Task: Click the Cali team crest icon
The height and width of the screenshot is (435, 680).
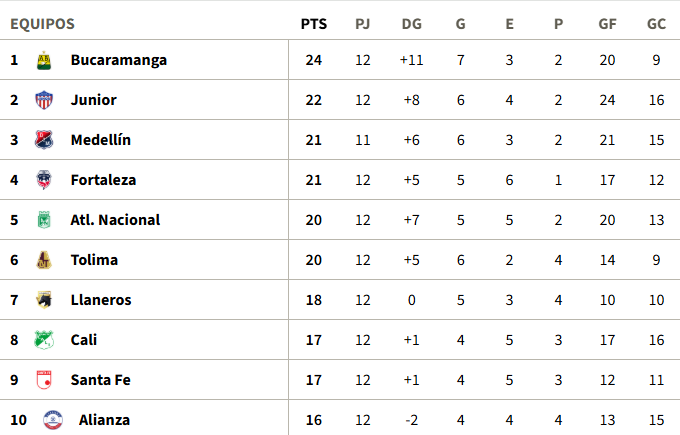Action: pyautogui.click(x=44, y=340)
